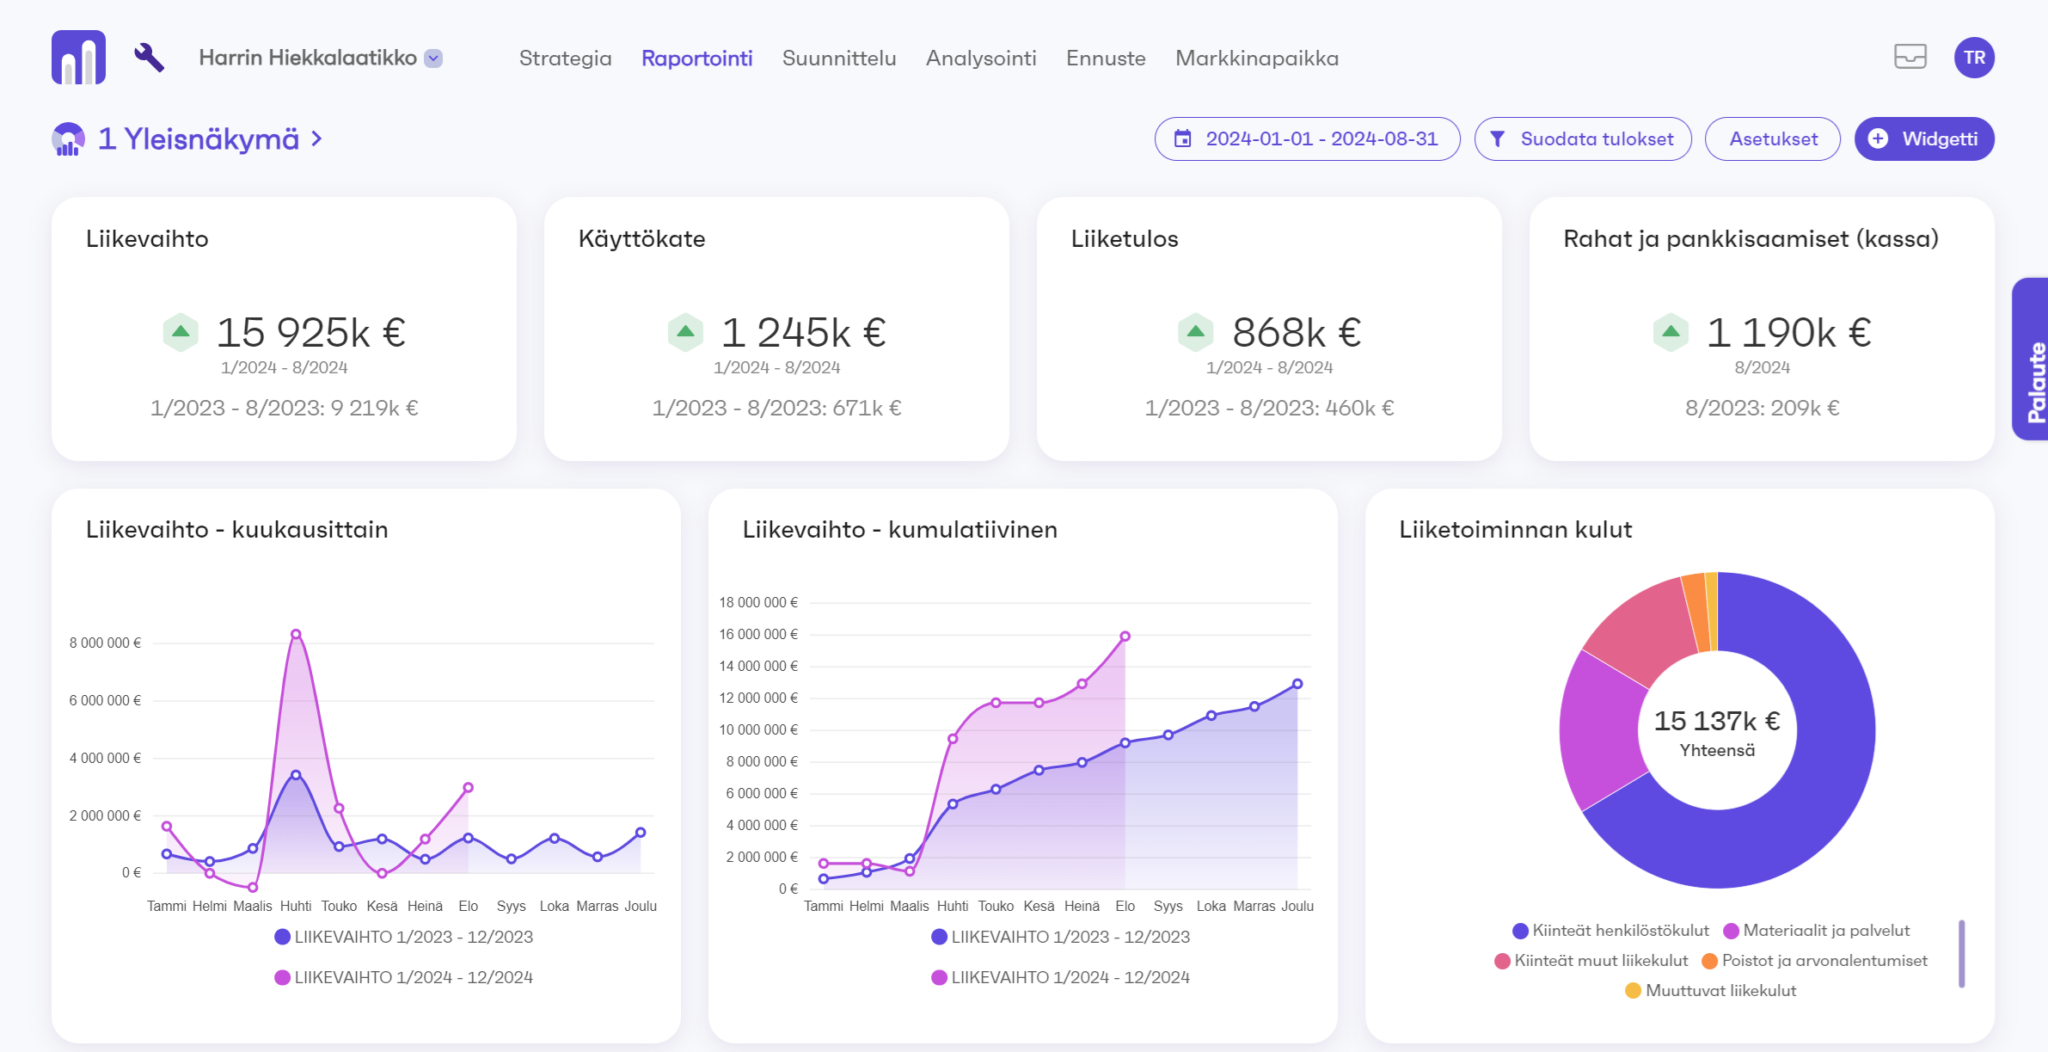Image resolution: width=2048 pixels, height=1052 pixels.
Task: Click the green trend arrow on Käyttökate card
Action: (x=686, y=332)
